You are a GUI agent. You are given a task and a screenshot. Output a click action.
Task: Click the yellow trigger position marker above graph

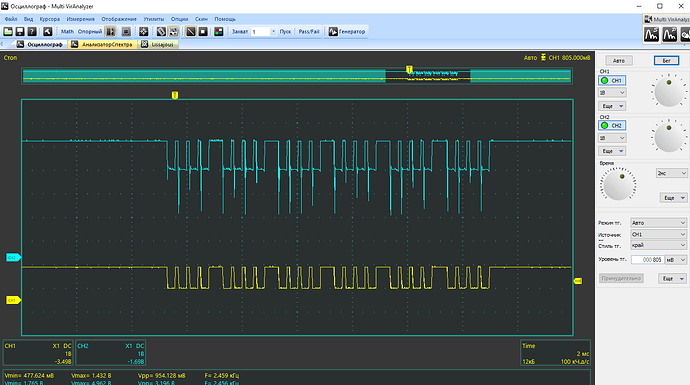[175, 95]
